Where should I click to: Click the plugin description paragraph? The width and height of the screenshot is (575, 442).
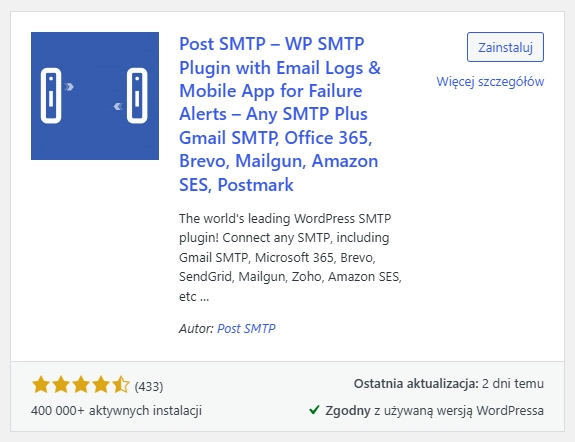pyautogui.click(x=290, y=257)
